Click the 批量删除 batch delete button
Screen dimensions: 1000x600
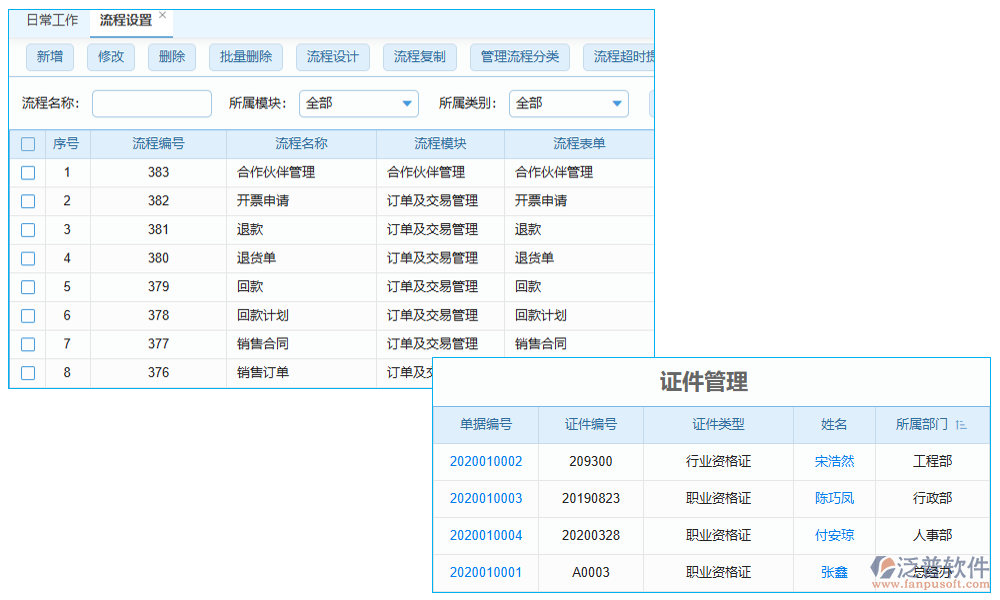click(x=245, y=57)
